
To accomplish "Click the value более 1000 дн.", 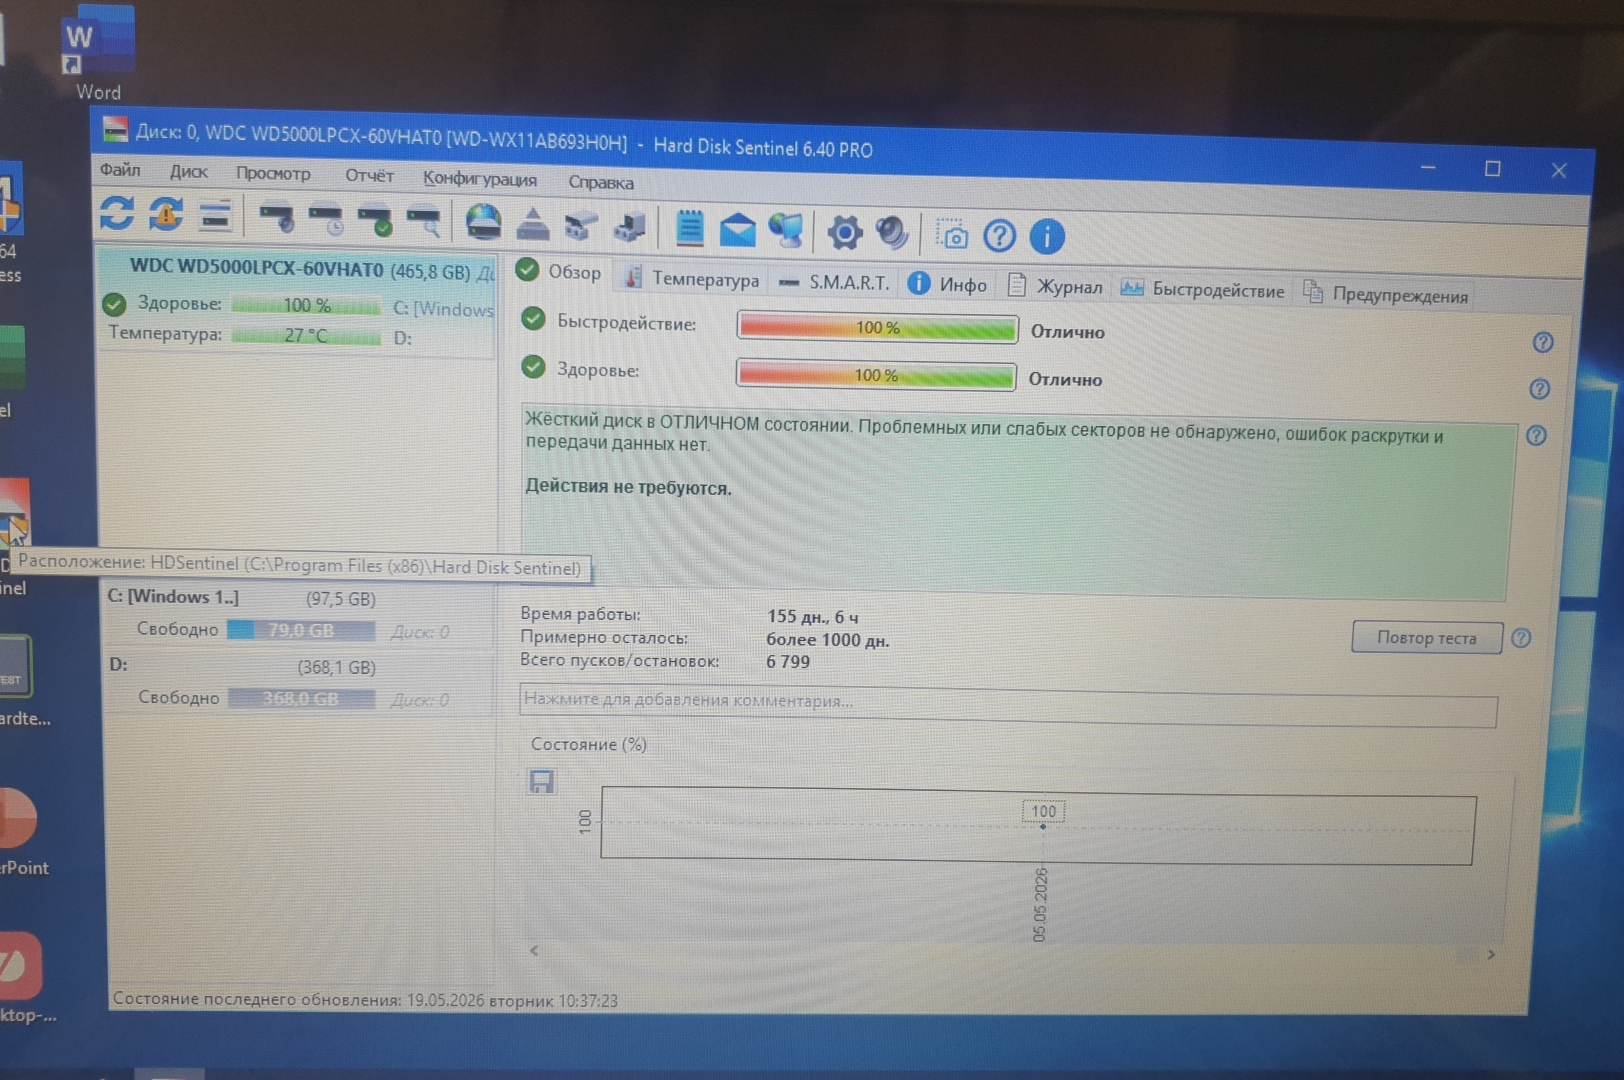I will (828, 640).
